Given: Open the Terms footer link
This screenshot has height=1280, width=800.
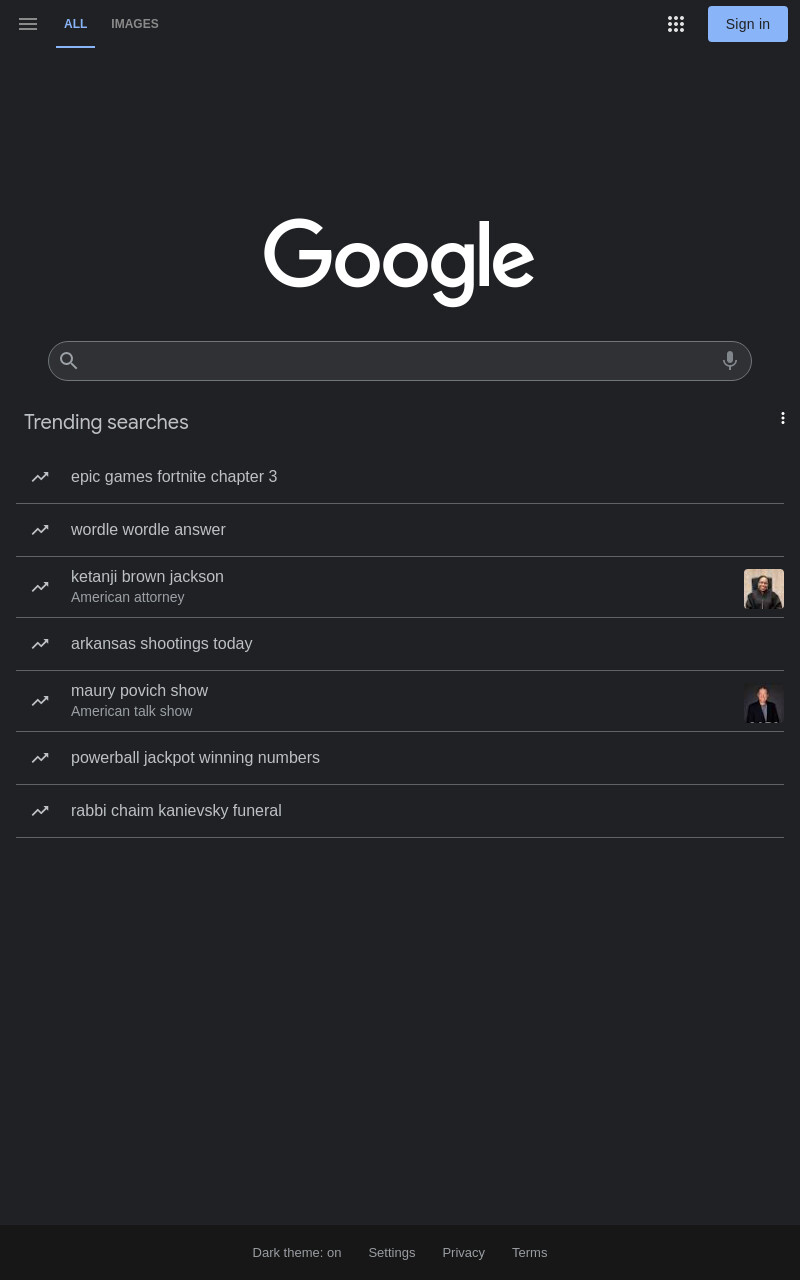Looking at the screenshot, I should point(530,1253).
